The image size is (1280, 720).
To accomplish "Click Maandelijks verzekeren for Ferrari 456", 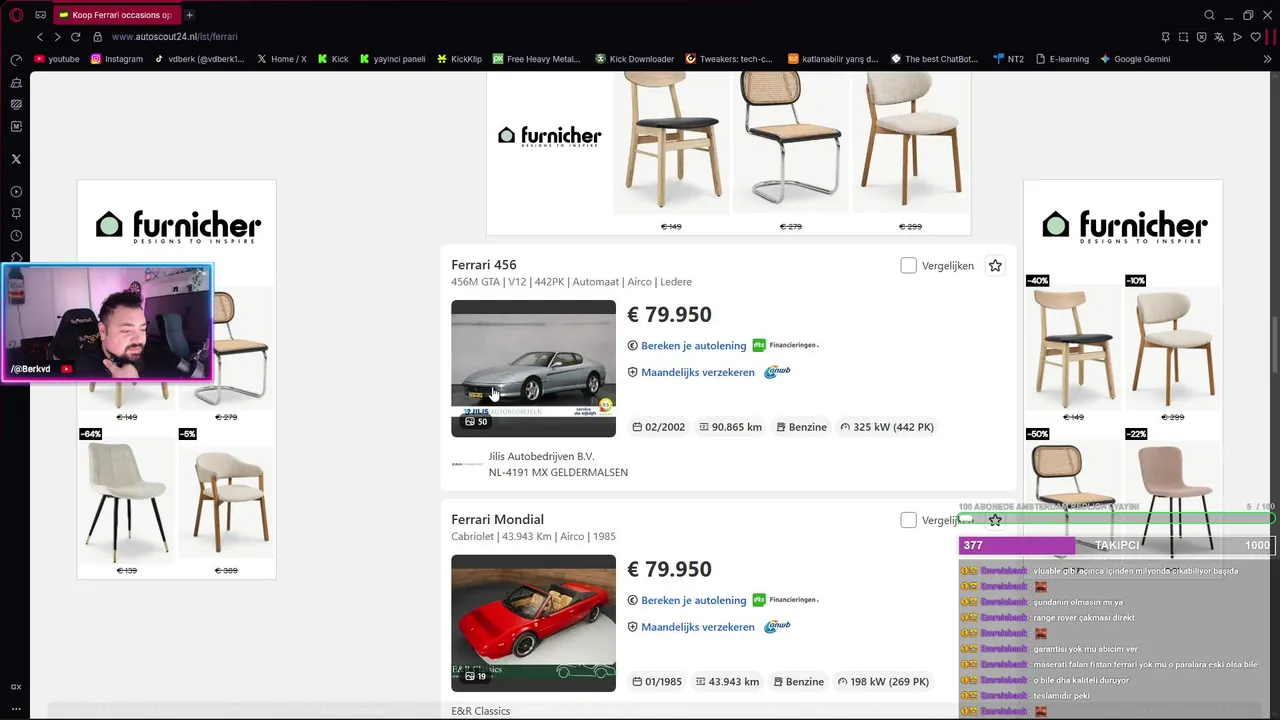I will point(698,372).
